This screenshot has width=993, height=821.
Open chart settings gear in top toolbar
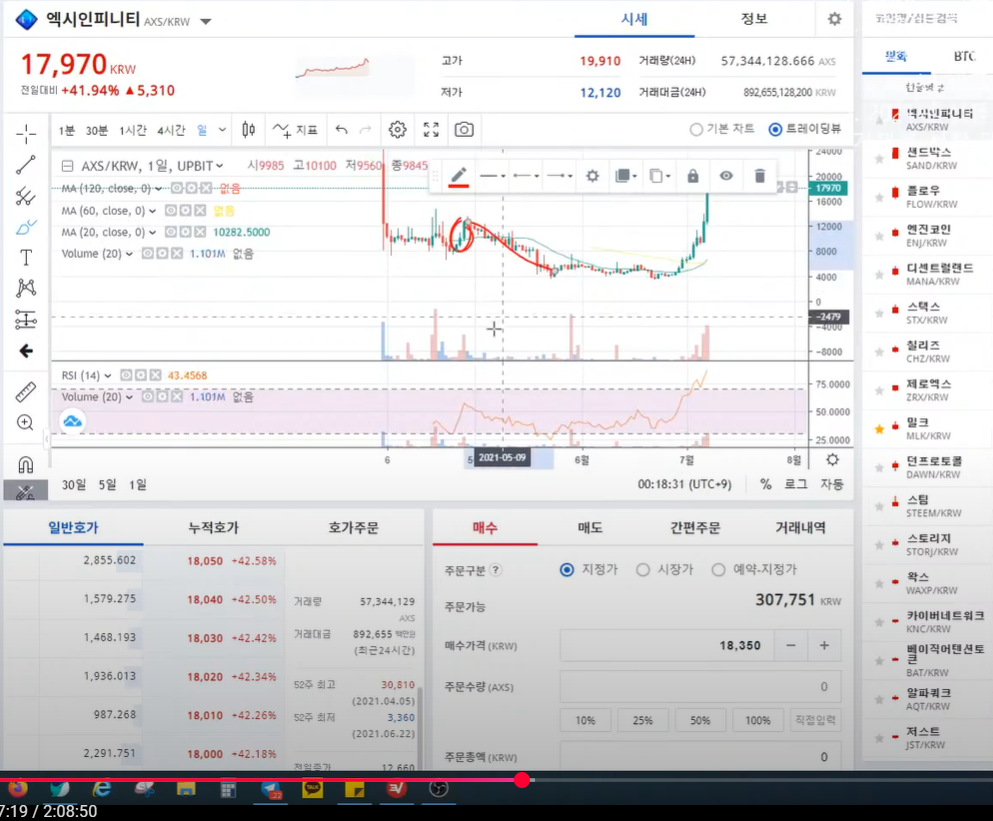pos(397,130)
